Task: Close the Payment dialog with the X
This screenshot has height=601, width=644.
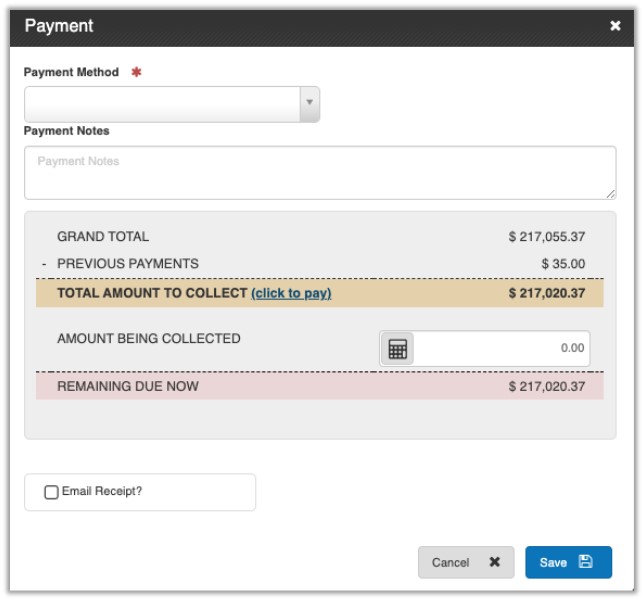Action: (x=615, y=26)
